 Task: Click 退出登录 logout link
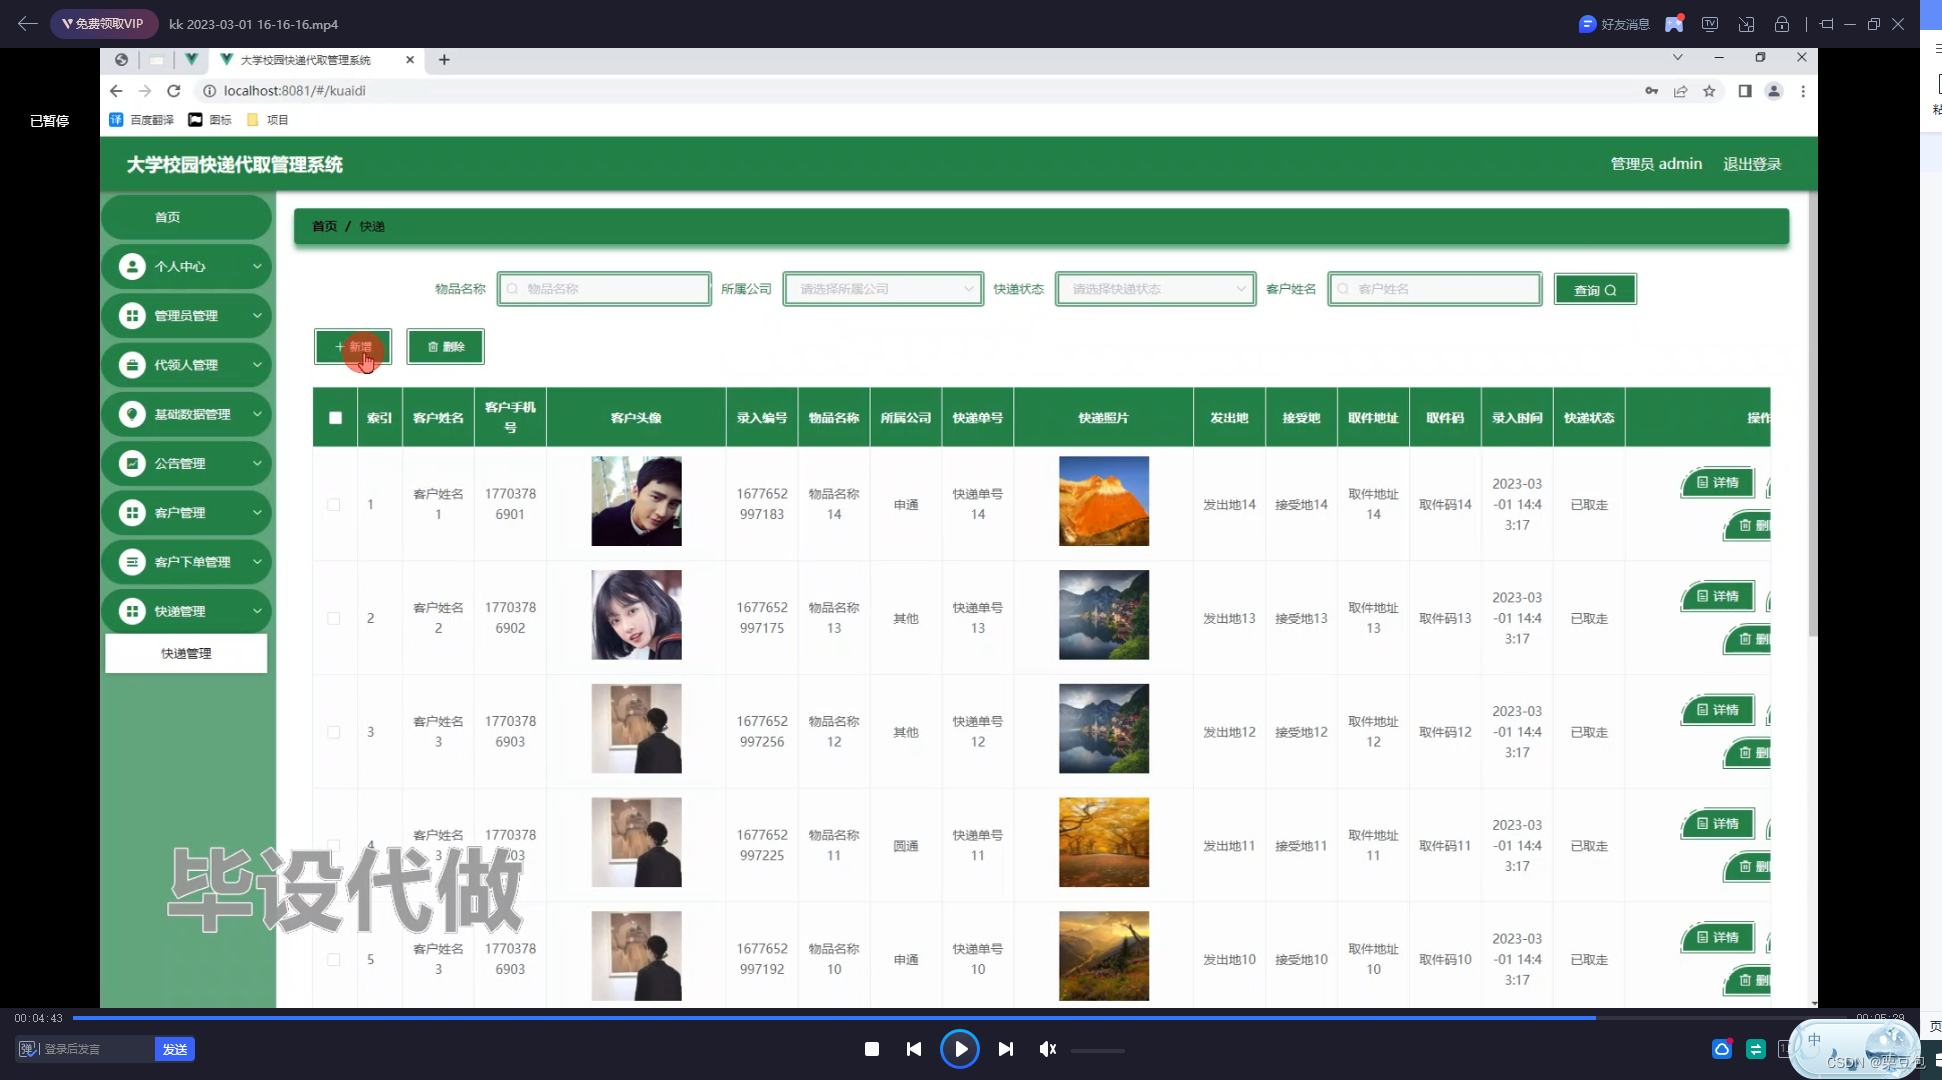coord(1751,164)
